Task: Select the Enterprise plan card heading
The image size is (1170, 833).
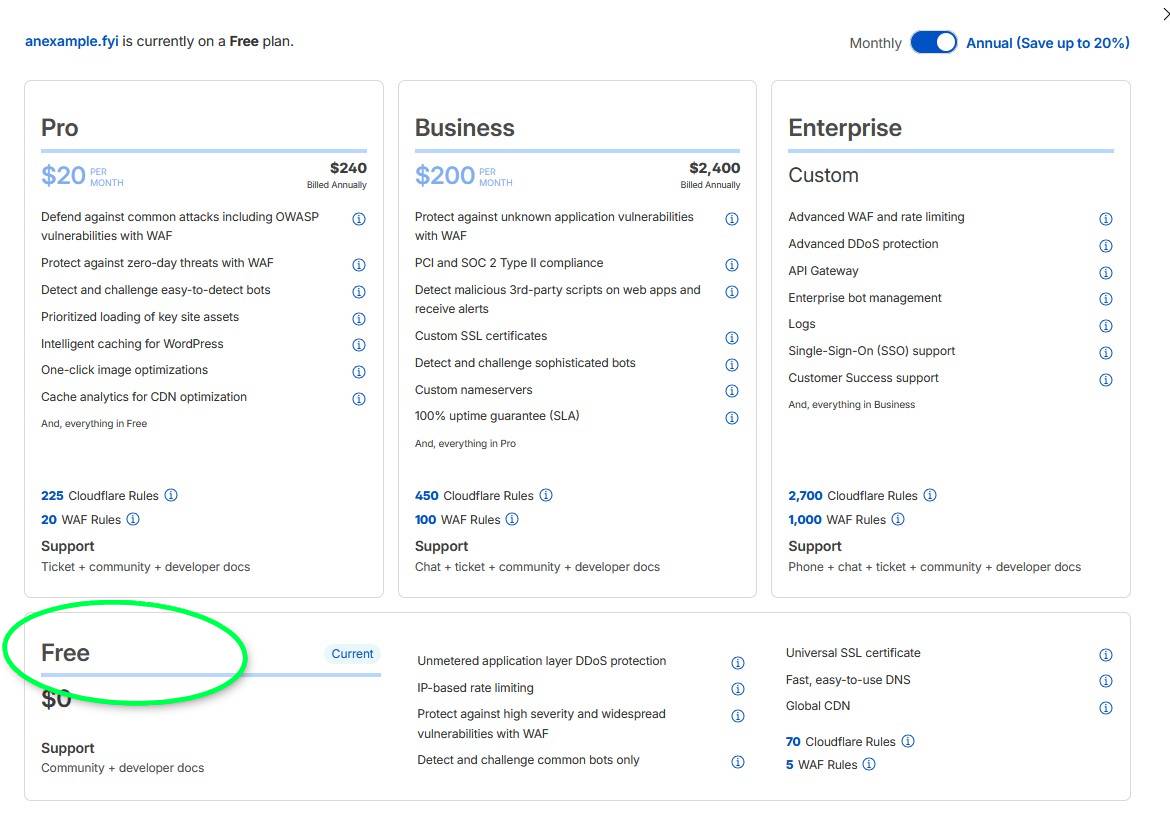Action: pyautogui.click(x=845, y=128)
